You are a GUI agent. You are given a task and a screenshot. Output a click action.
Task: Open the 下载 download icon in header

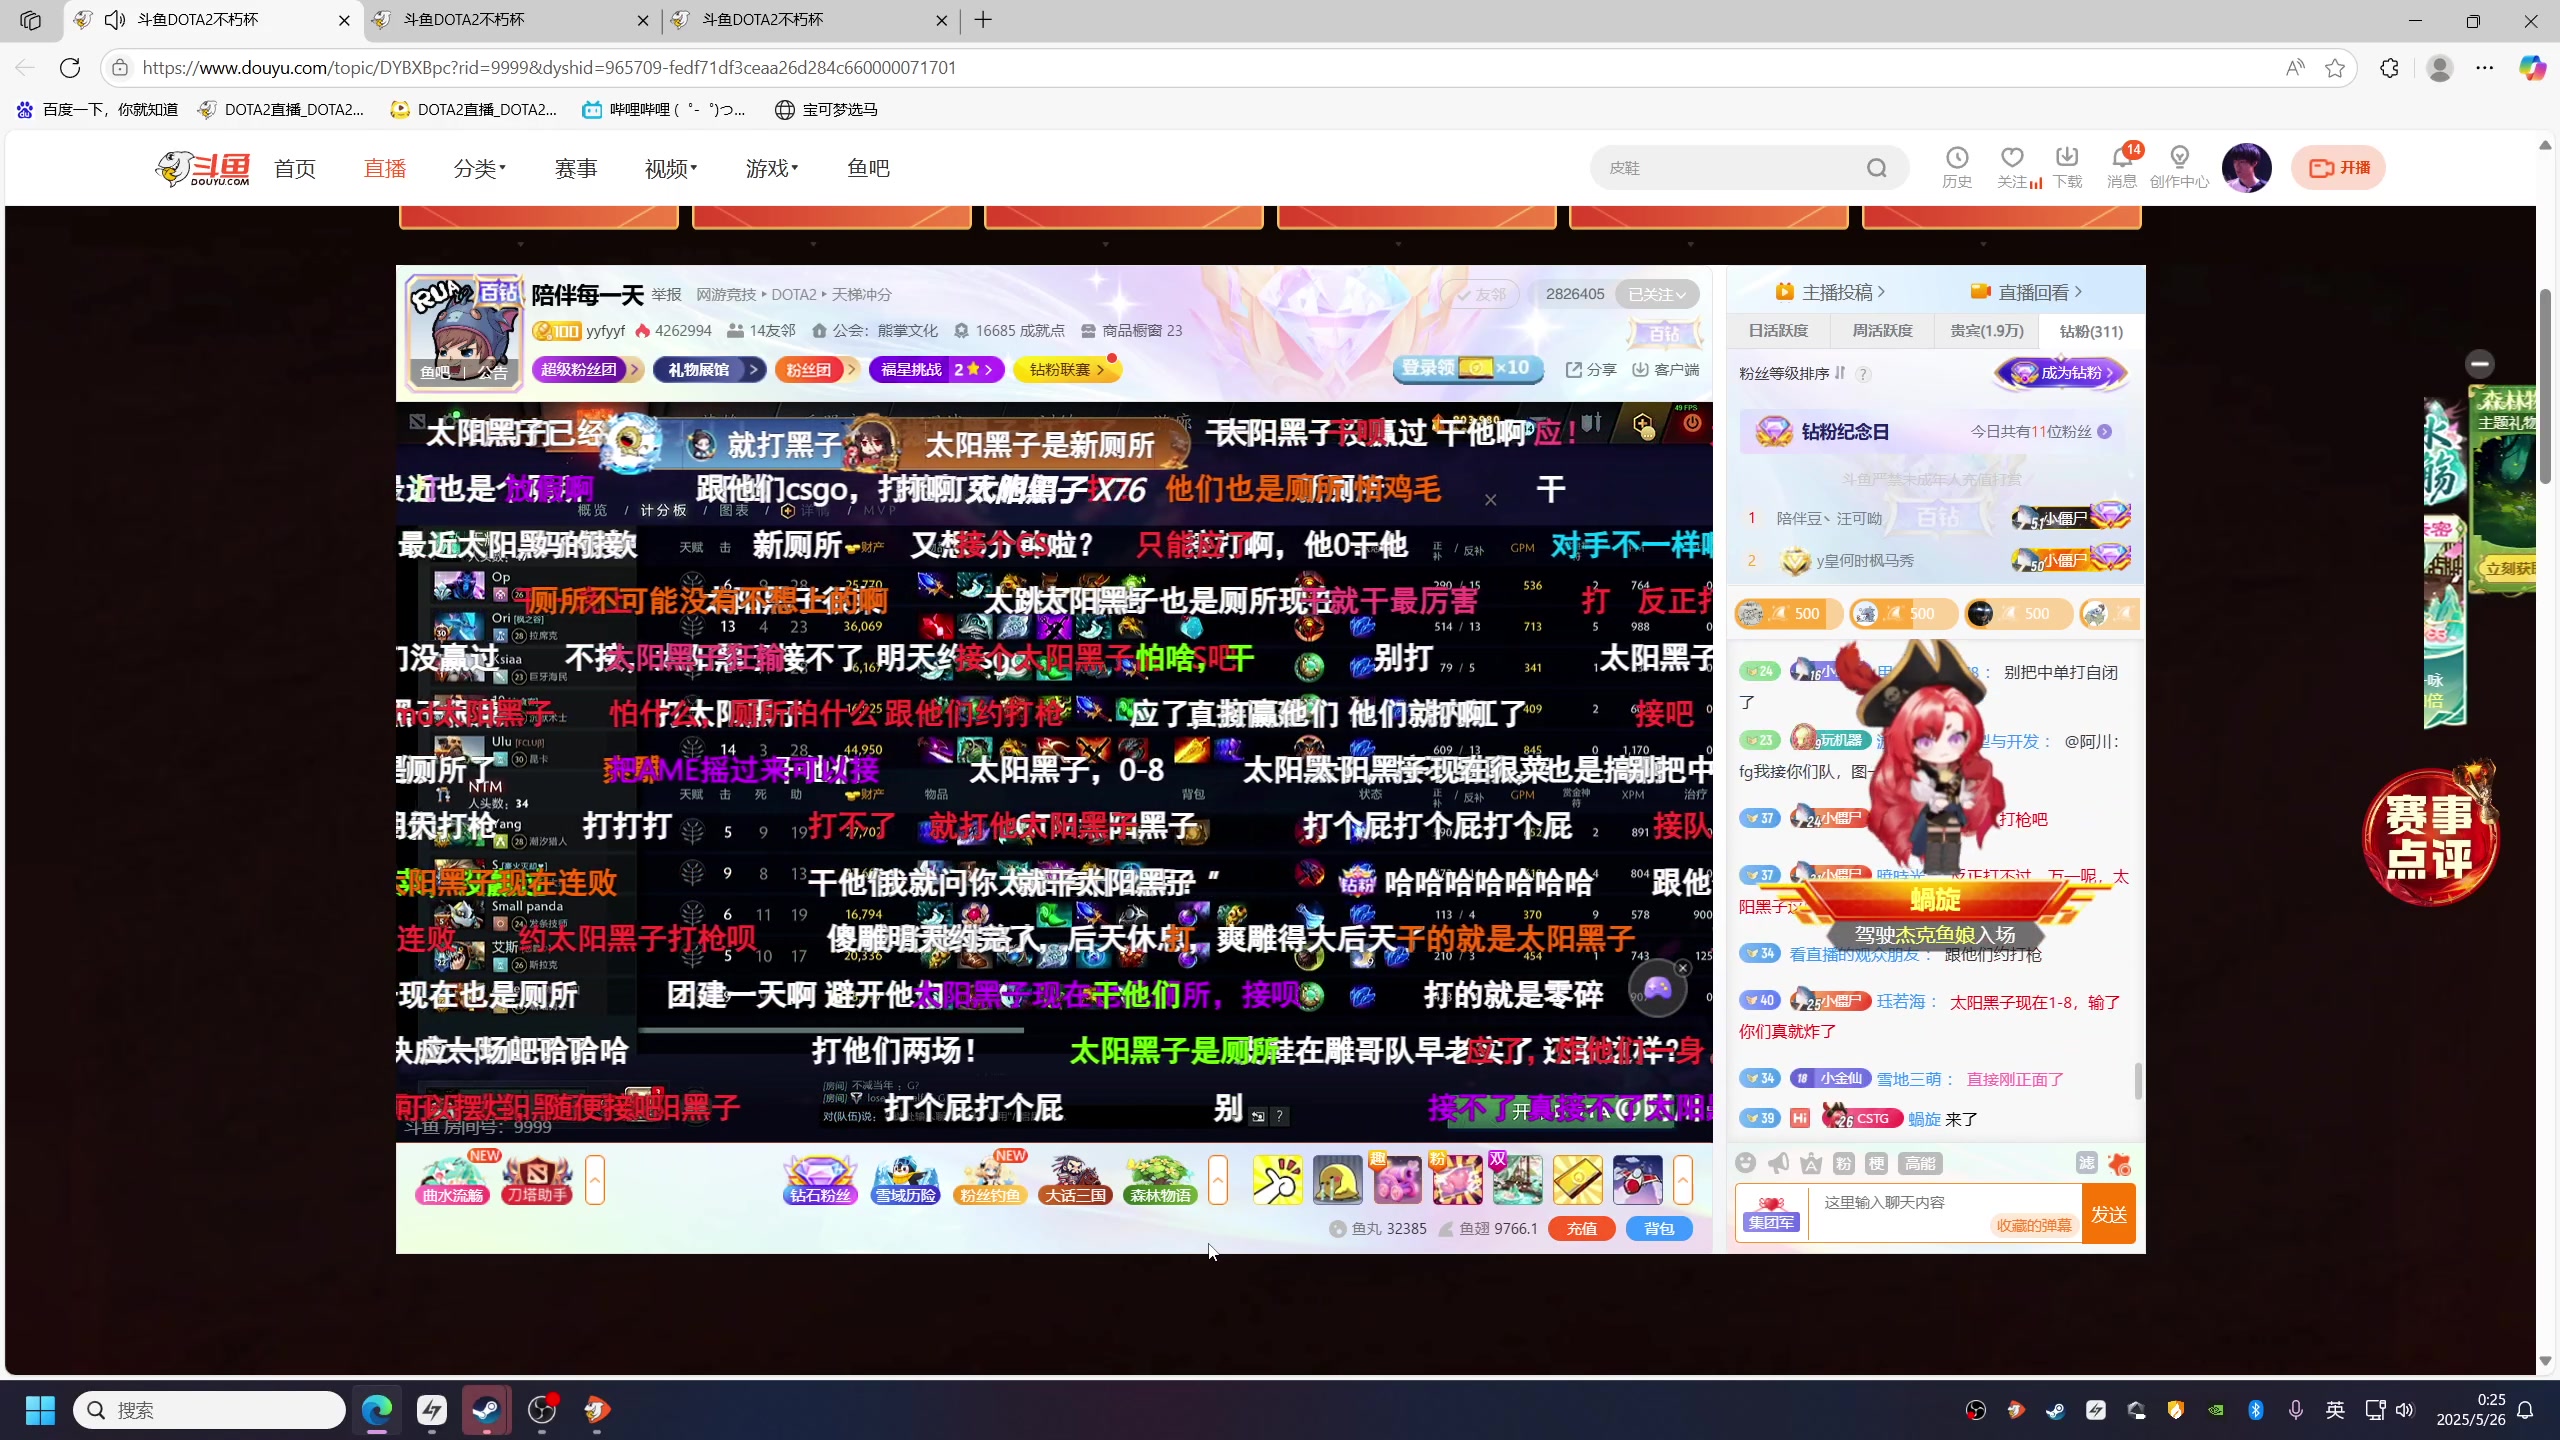pos(2066,167)
